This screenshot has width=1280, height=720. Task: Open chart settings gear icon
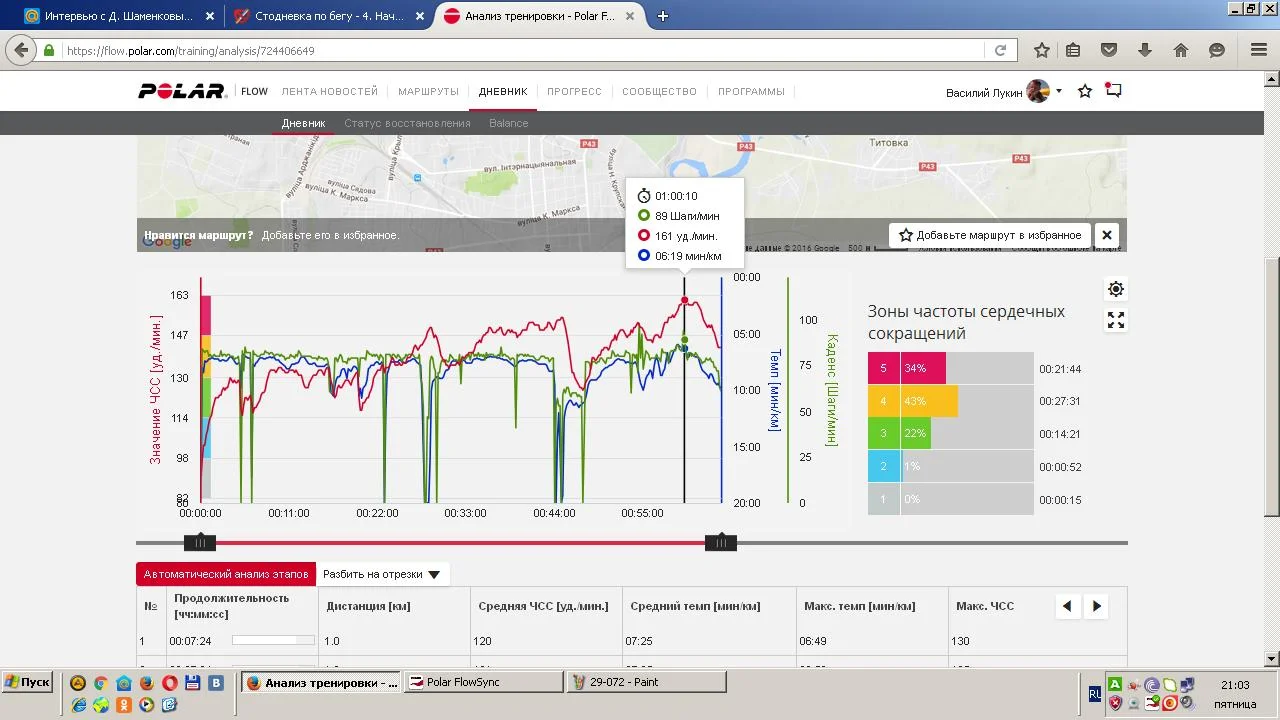(x=1116, y=289)
